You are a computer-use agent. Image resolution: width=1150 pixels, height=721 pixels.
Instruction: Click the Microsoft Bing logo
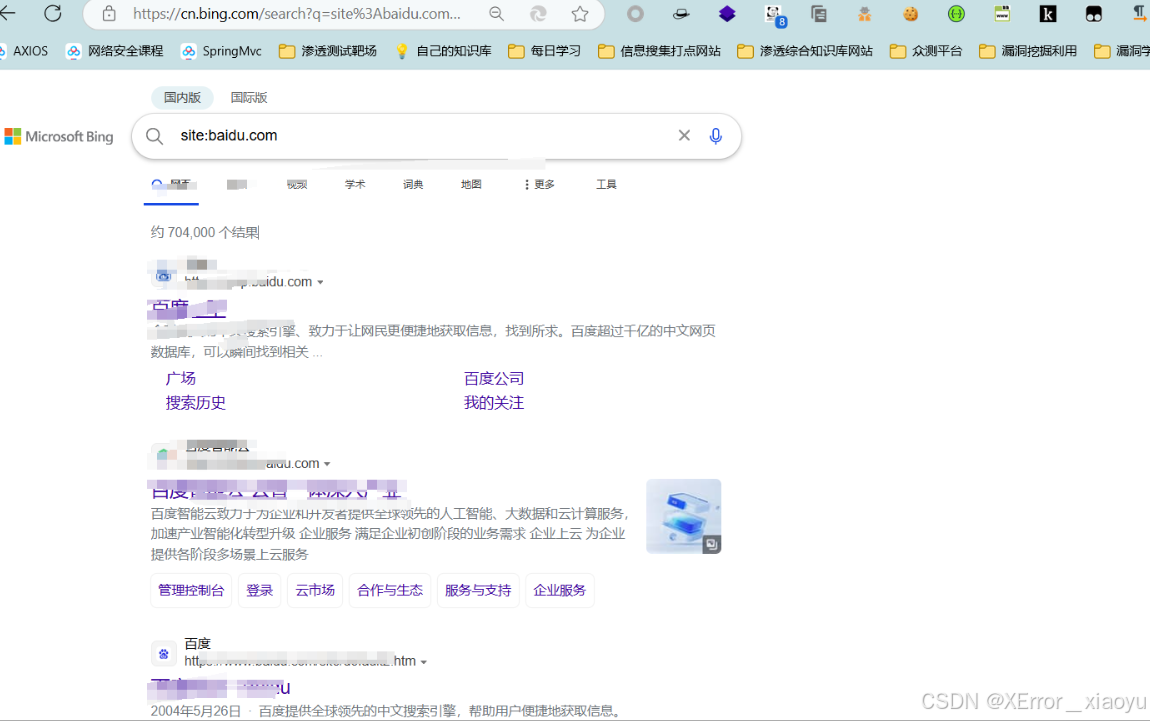[x=59, y=136]
